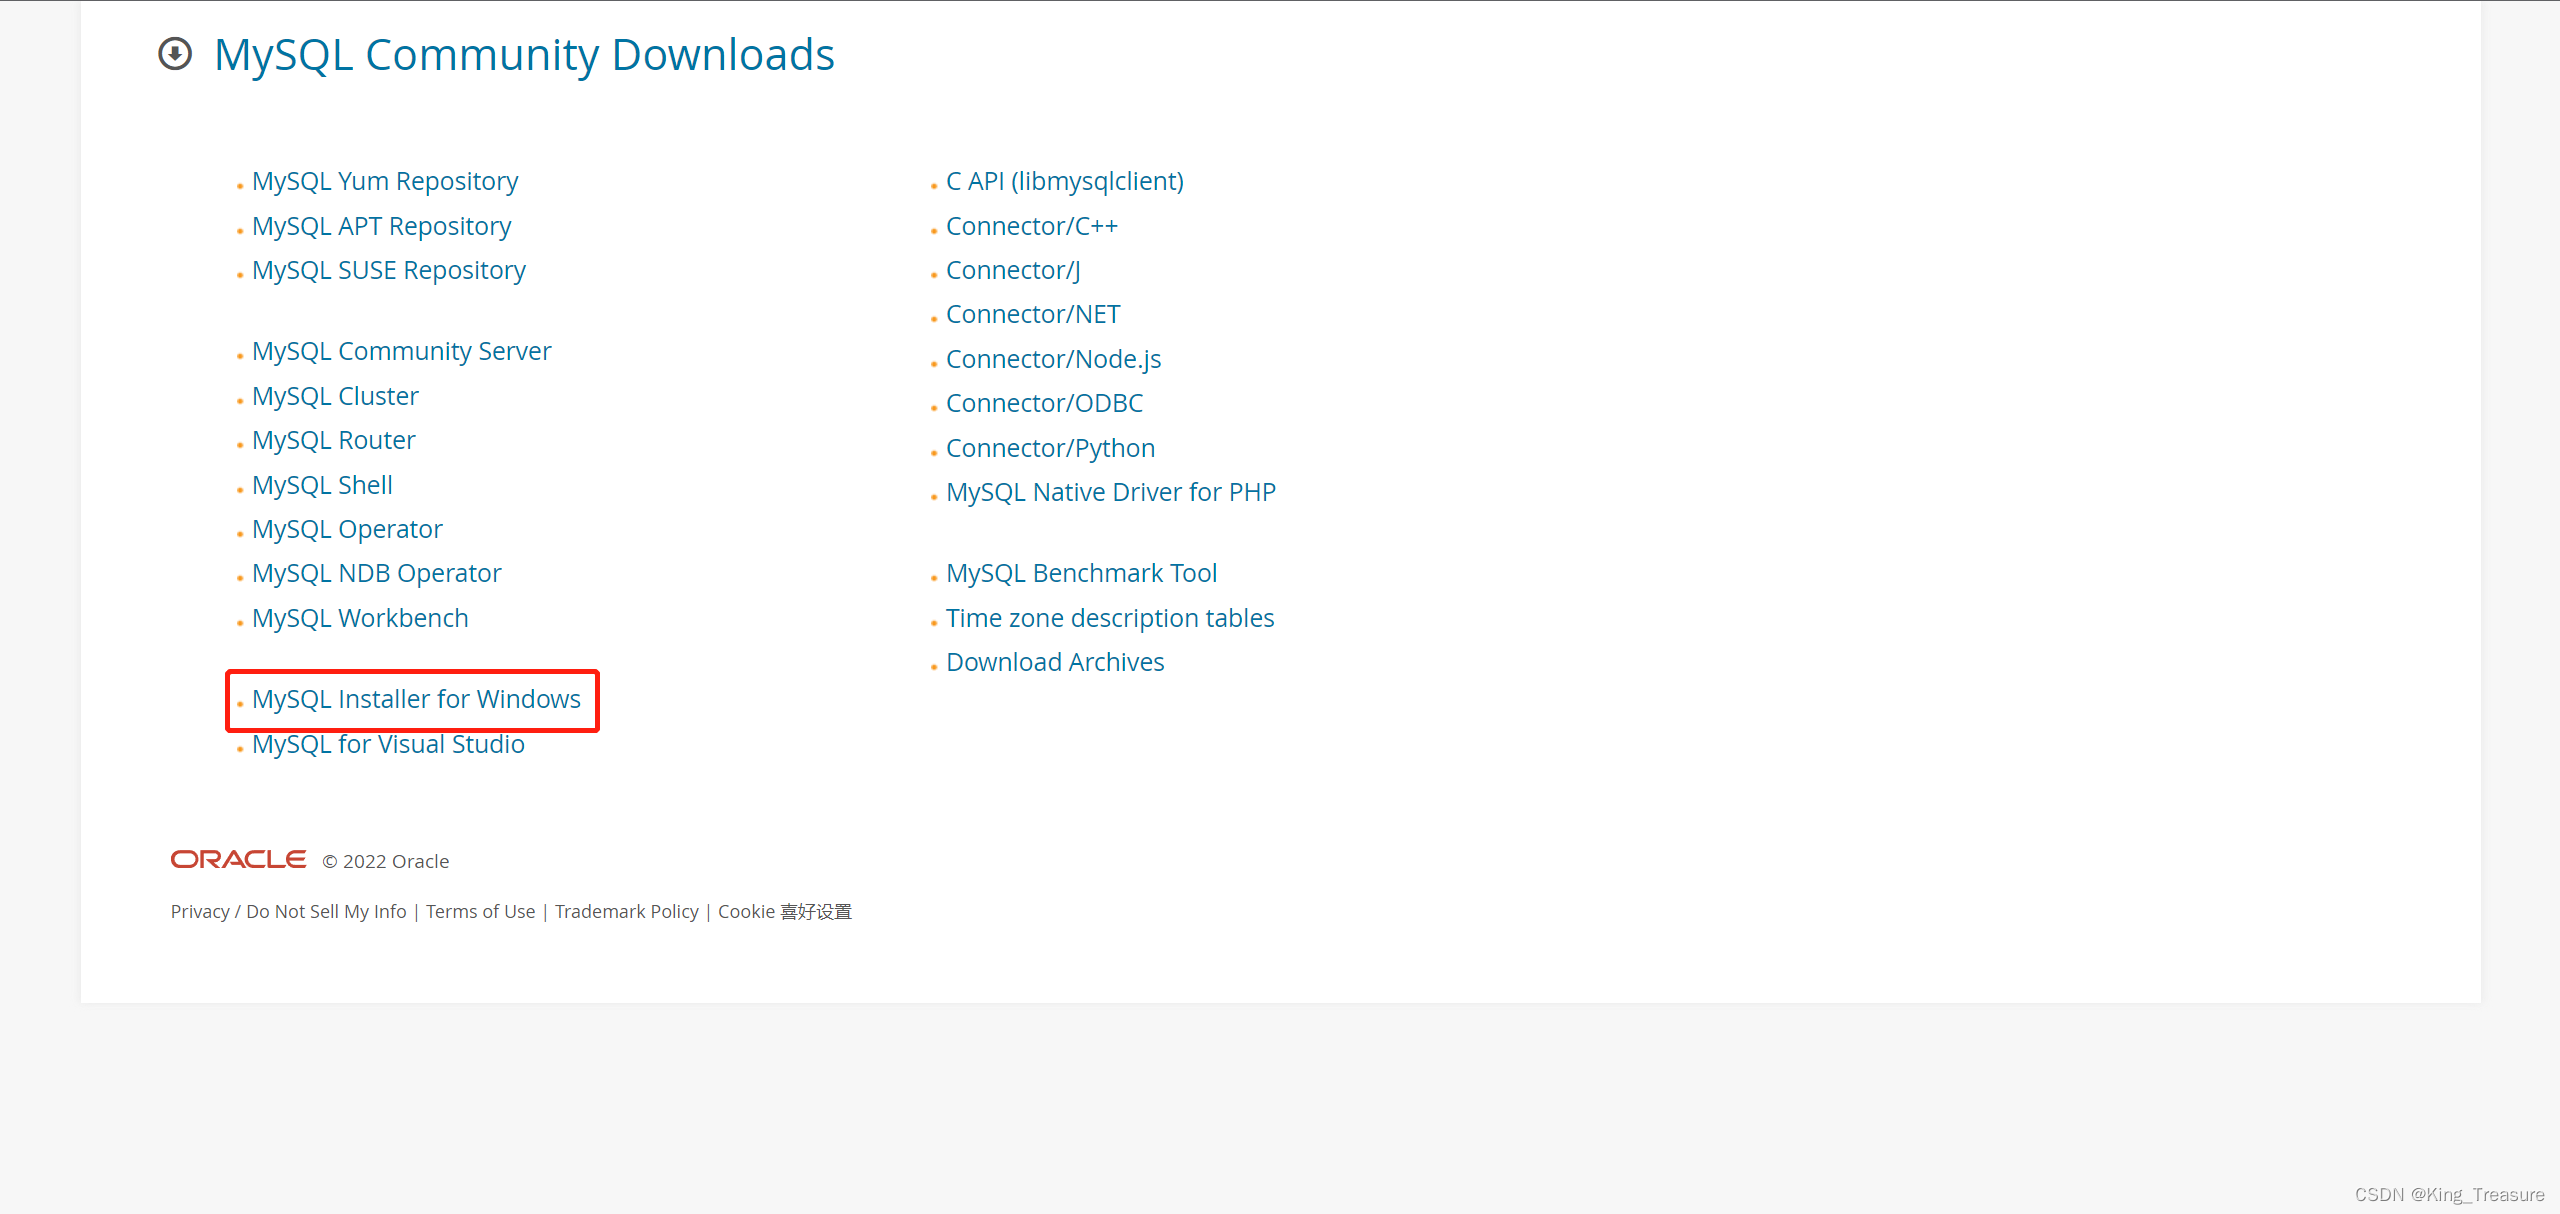Image resolution: width=2560 pixels, height=1214 pixels.
Task: Open Connector/ODBC downloads
Action: tap(1044, 403)
